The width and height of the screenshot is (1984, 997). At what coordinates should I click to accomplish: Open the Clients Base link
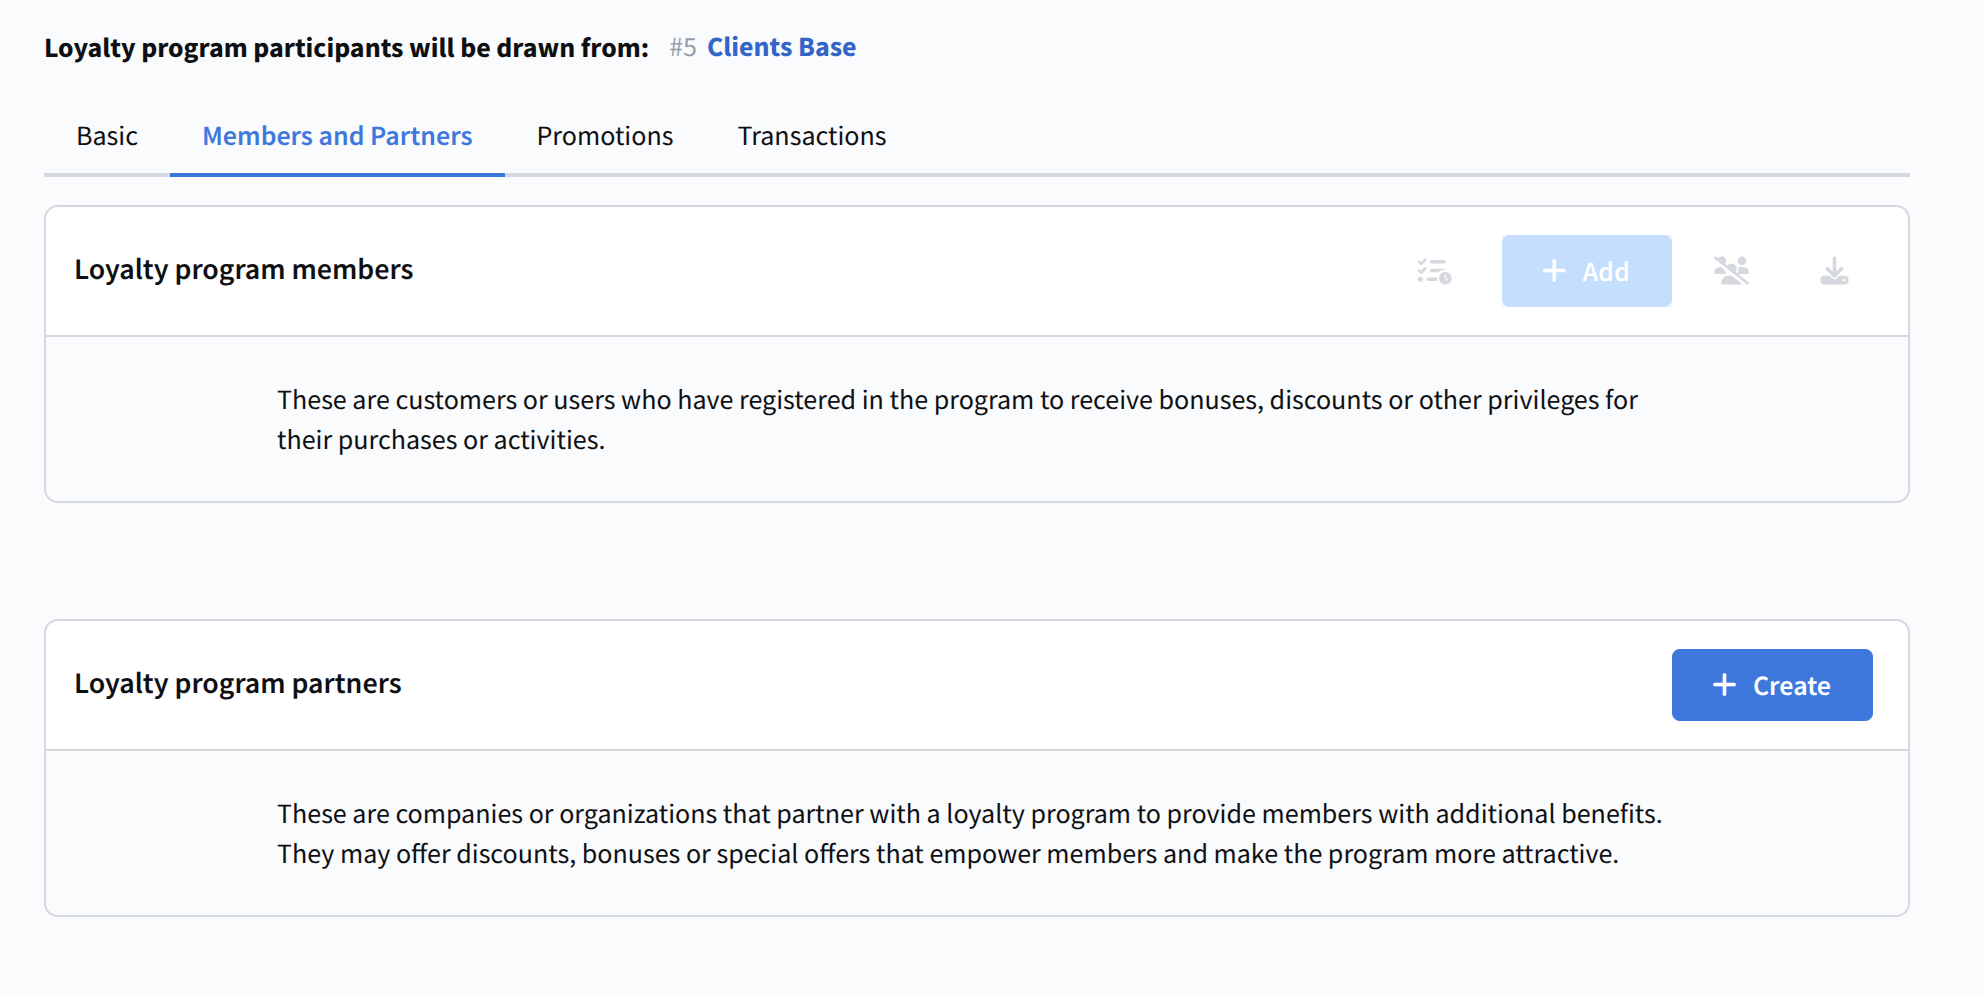[781, 47]
